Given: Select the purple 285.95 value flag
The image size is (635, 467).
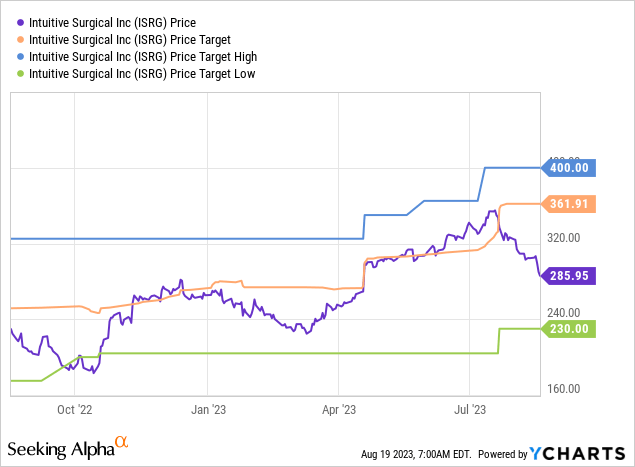Looking at the screenshot, I should pyautogui.click(x=568, y=273).
